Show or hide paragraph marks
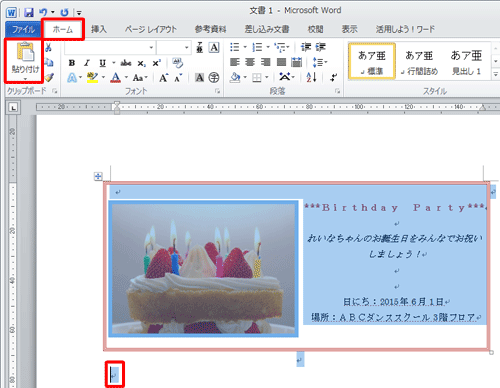Screen dimensions: 500x388 coord(333,78)
